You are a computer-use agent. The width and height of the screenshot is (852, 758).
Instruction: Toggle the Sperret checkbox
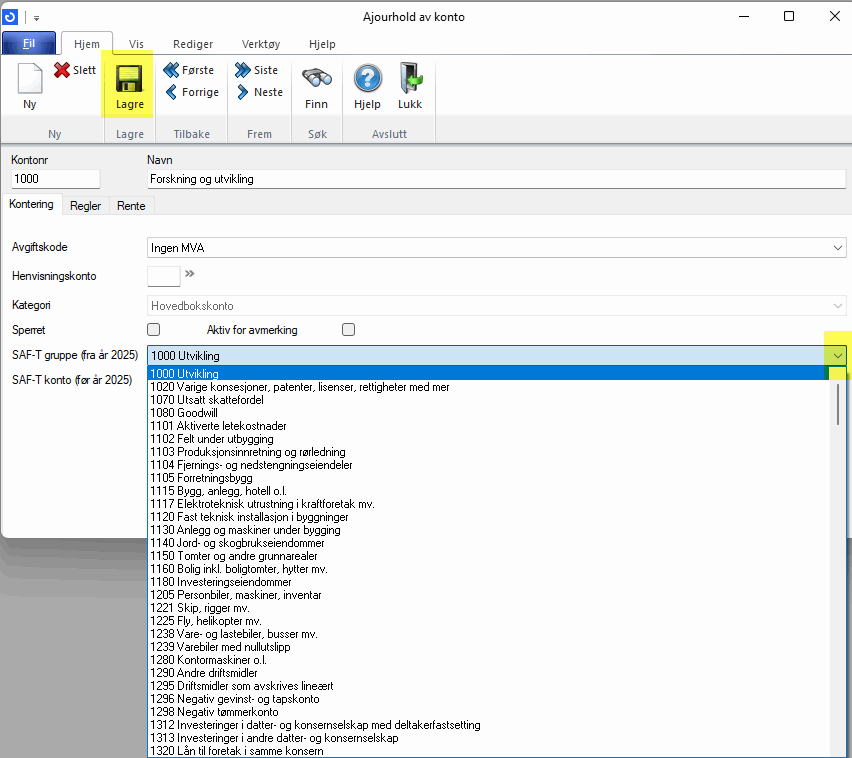coord(154,329)
